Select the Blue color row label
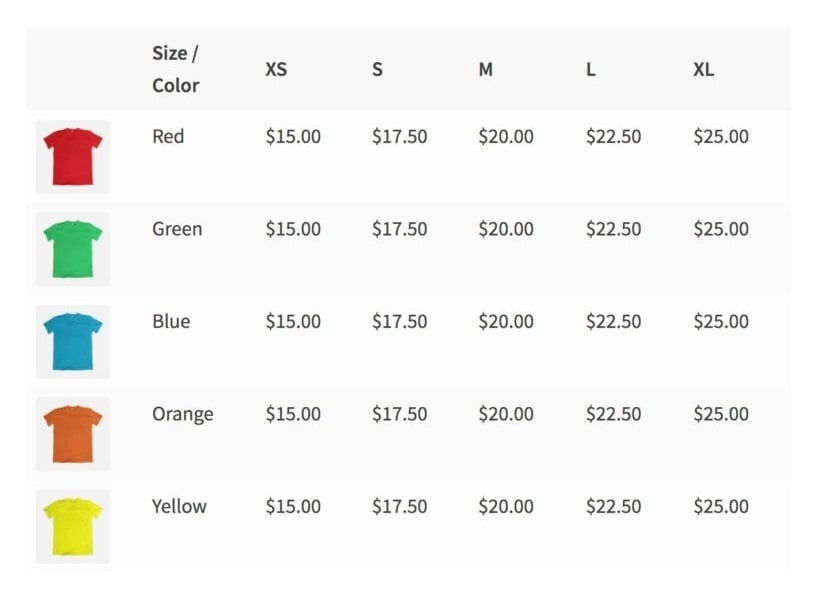 point(171,322)
